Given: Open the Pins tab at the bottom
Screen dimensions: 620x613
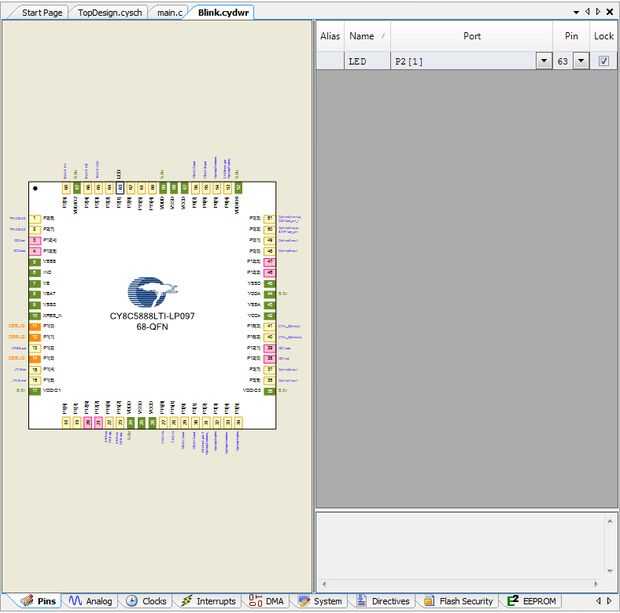Looking at the screenshot, I should coord(40,601).
